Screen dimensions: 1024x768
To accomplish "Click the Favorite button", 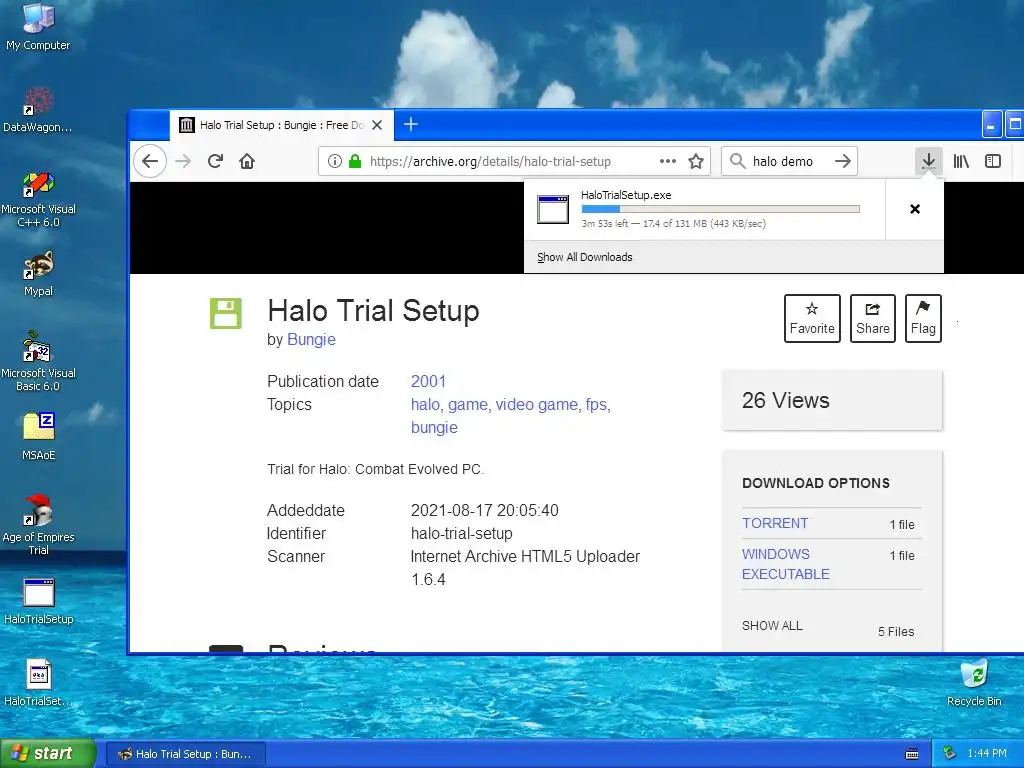I will pos(812,318).
